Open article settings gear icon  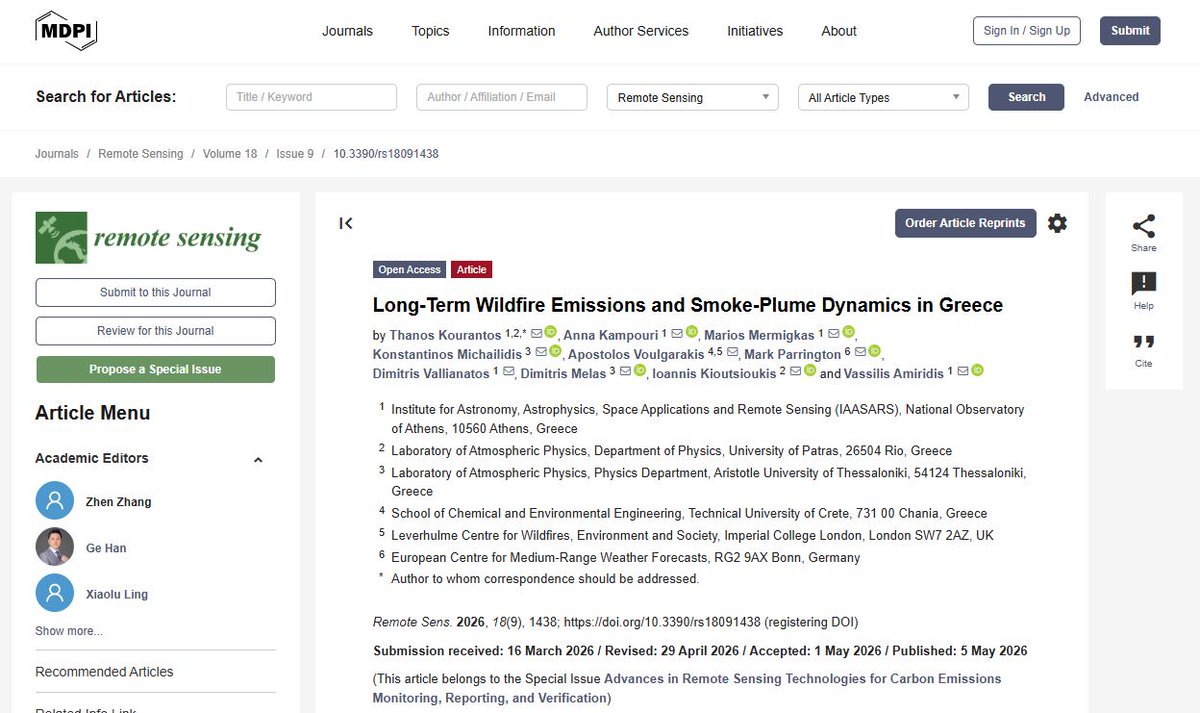1057,223
